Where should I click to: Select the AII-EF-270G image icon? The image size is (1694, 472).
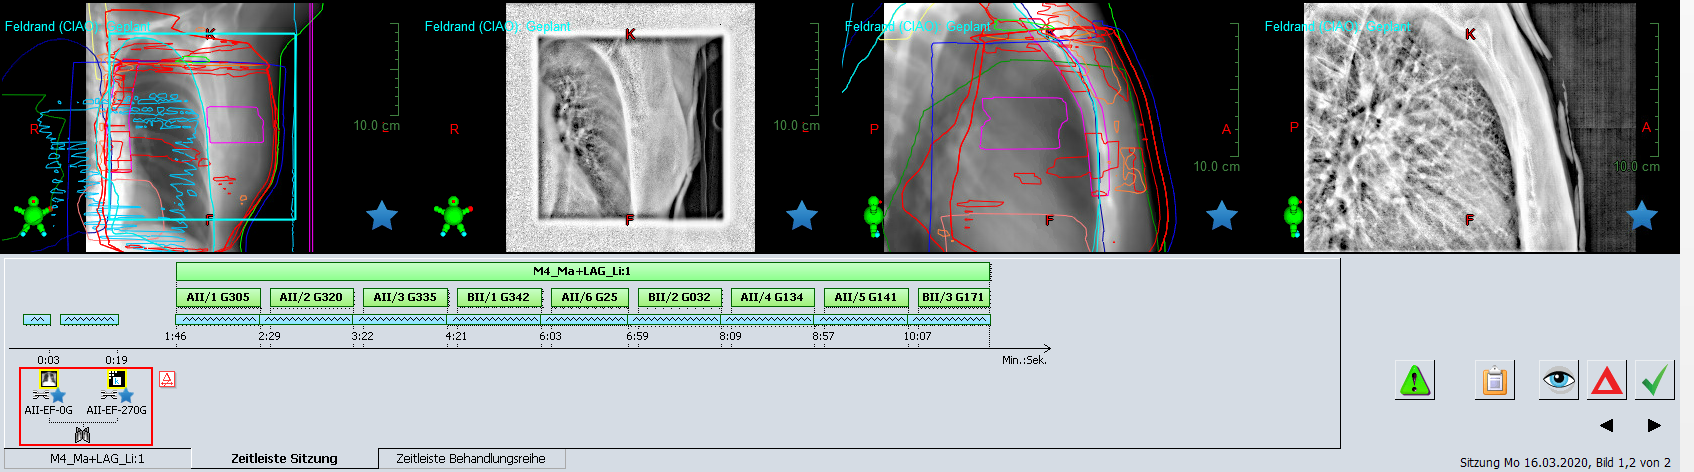tap(116, 379)
